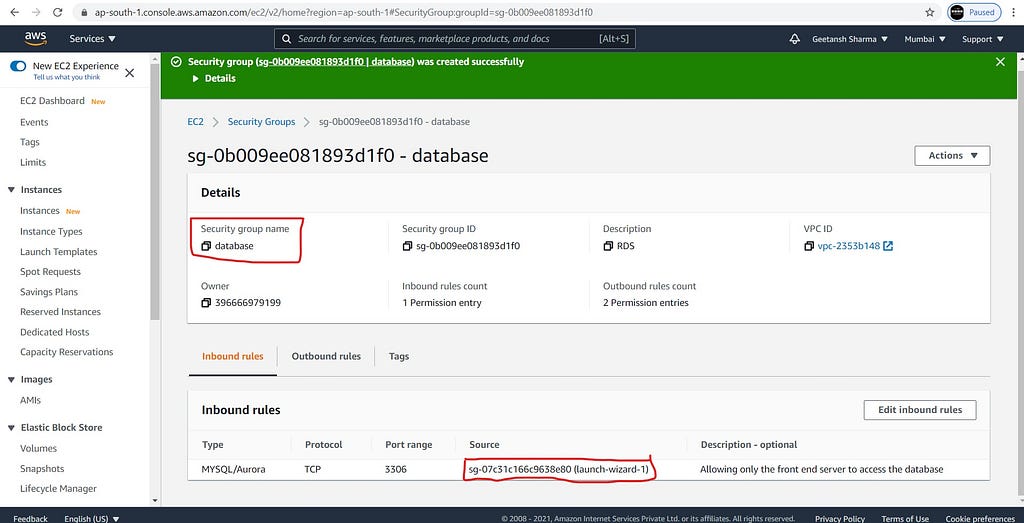1024x523 pixels.
Task: Click the security group link in banner
Action: [x=335, y=62]
